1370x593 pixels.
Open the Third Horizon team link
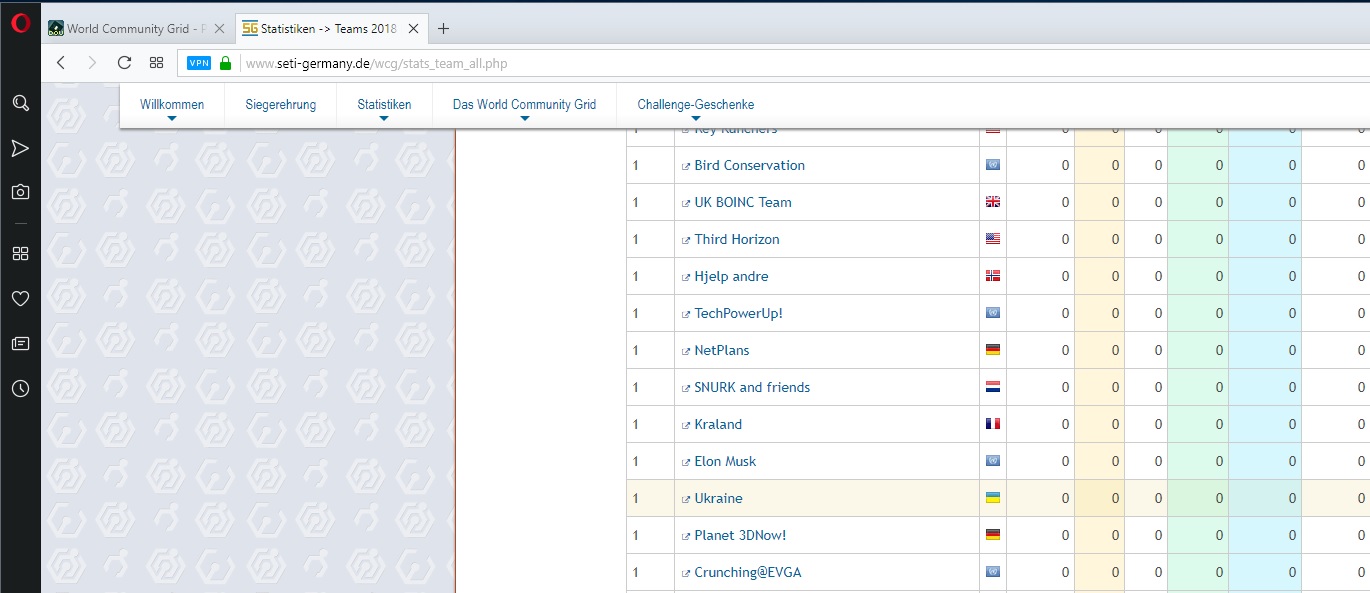point(737,239)
